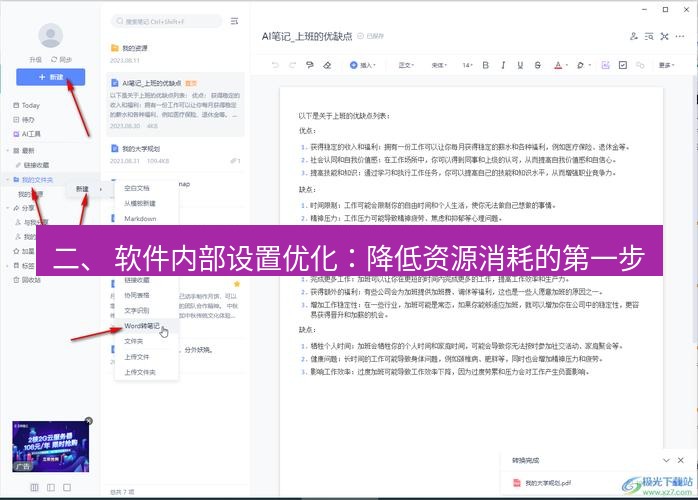Select the format painter tool
Viewport: 698px width, 500px height.
[x=310, y=65]
